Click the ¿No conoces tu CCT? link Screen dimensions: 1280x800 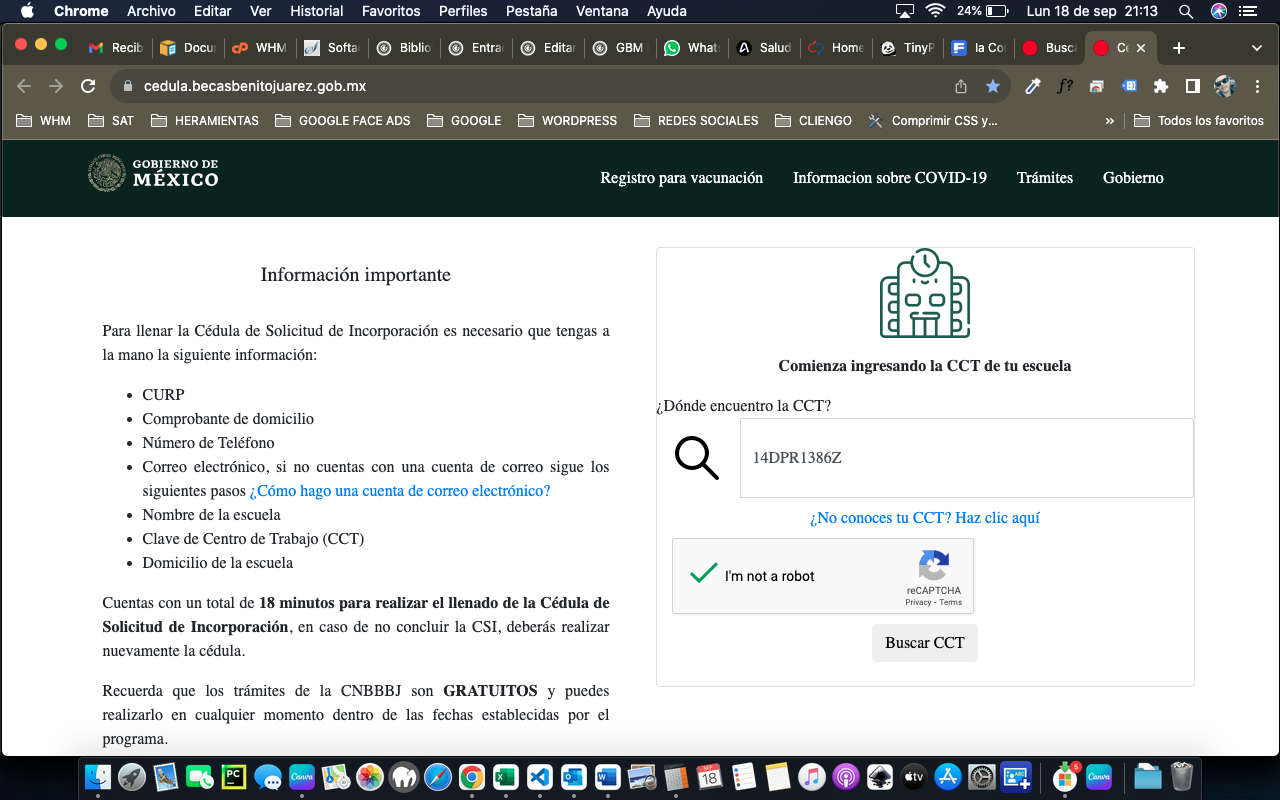click(x=924, y=518)
